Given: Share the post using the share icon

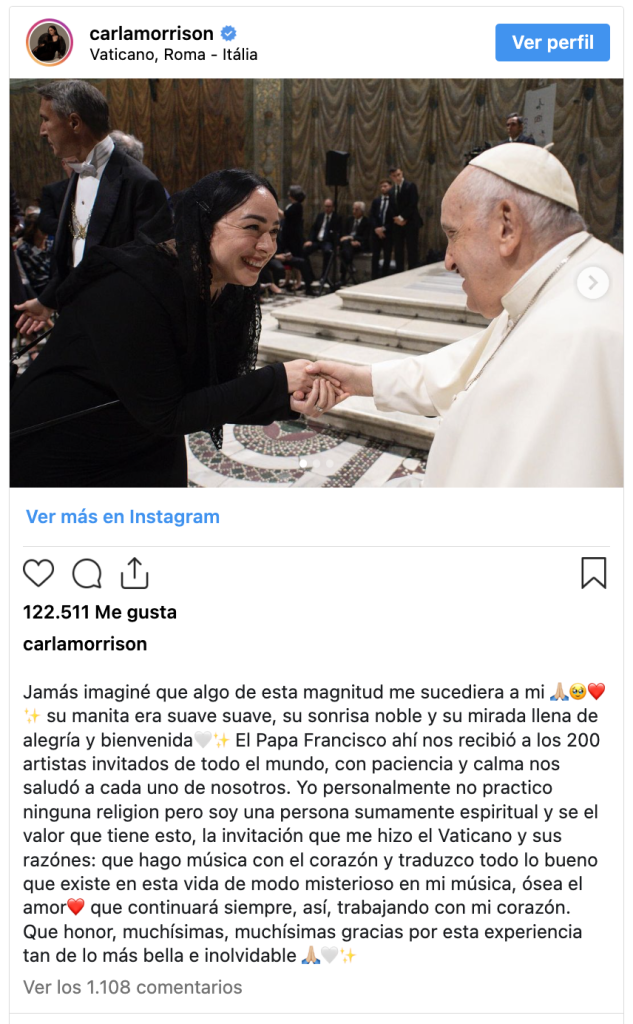Looking at the screenshot, I should [135, 573].
